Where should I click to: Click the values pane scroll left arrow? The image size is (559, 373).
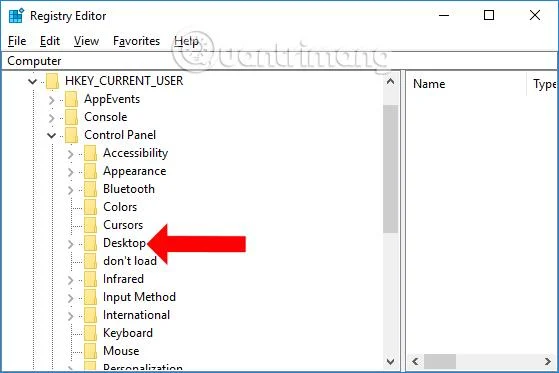(415, 362)
